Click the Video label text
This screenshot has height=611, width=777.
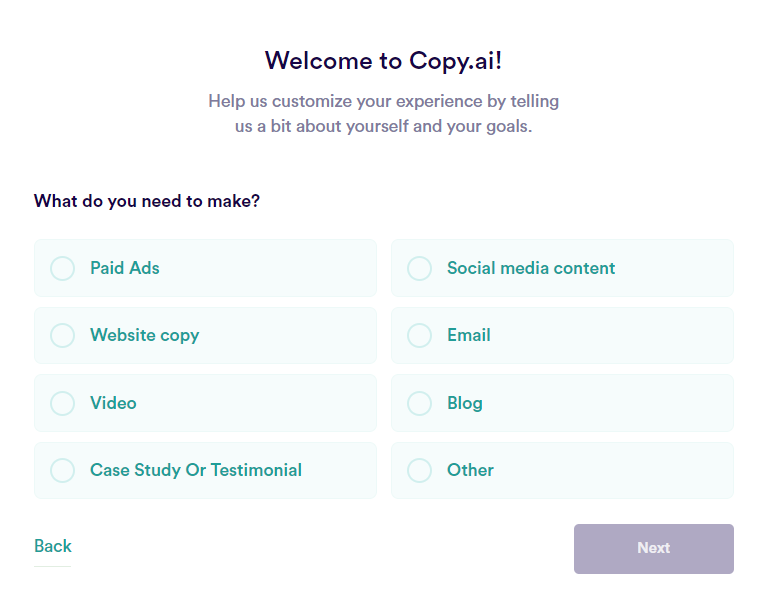coord(113,403)
